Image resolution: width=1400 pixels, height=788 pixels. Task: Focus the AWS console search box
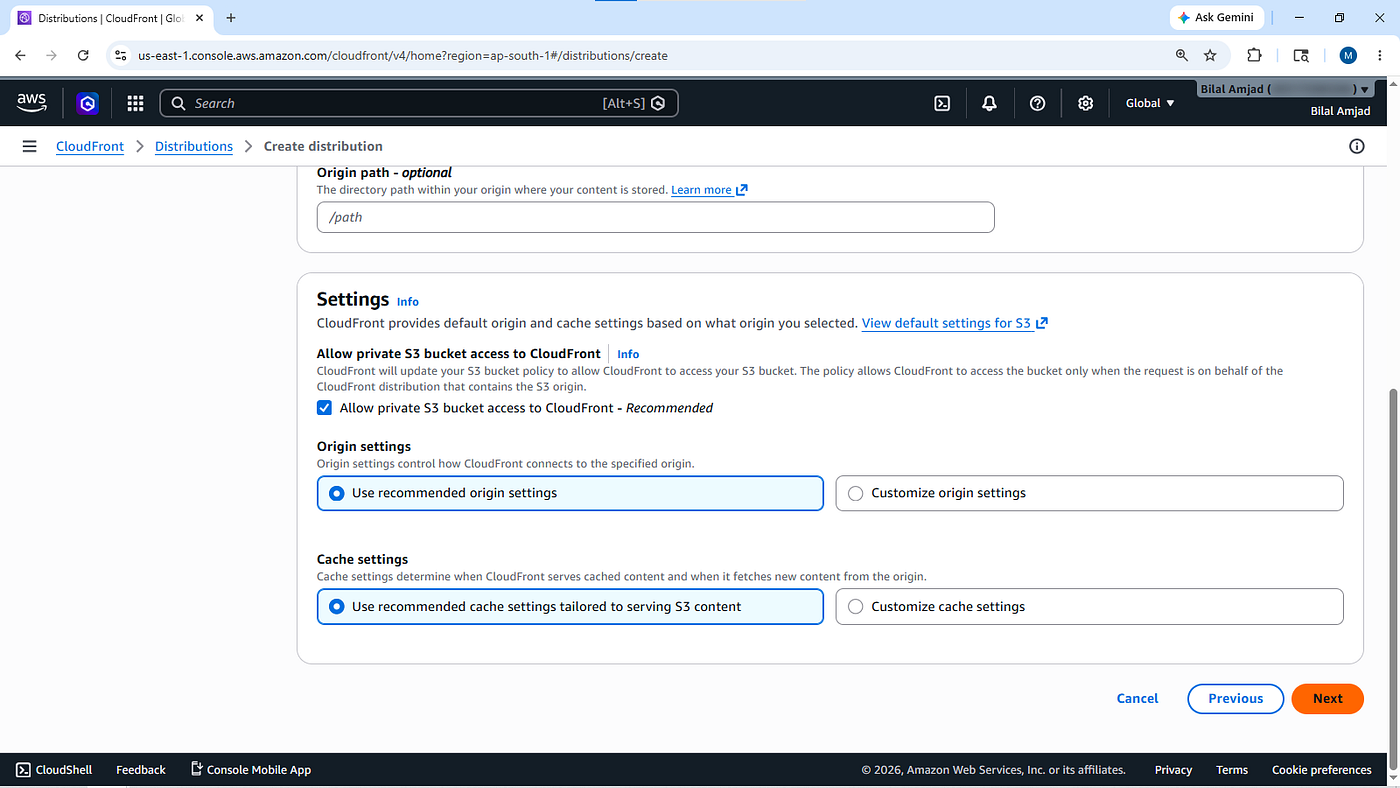[419, 103]
